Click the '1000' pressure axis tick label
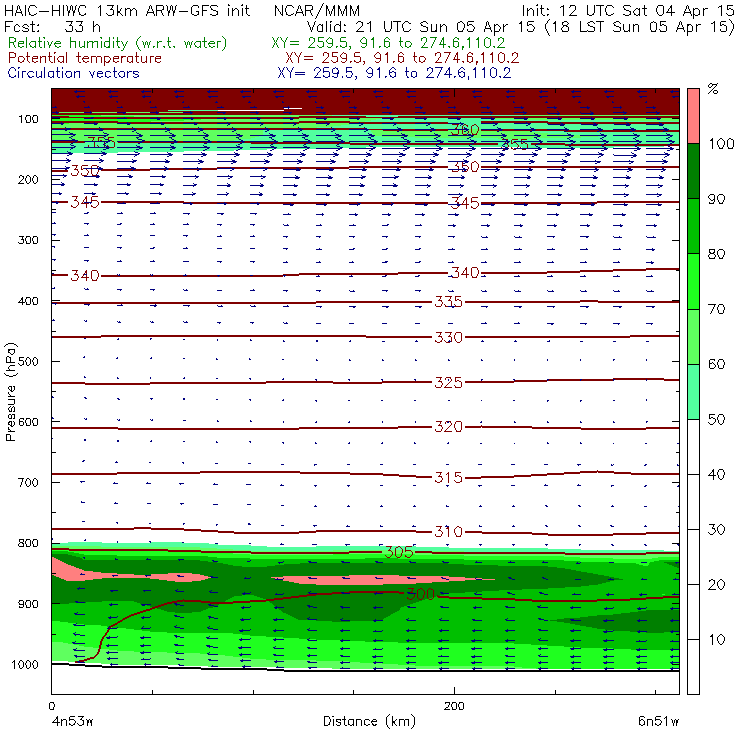The height and width of the screenshot is (740, 740). (x=25, y=664)
